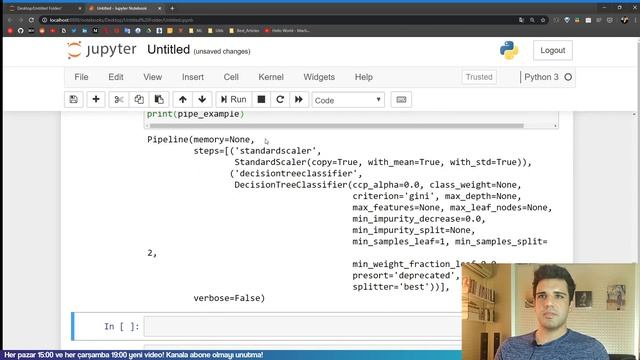The height and width of the screenshot is (360, 640).
Task: Click the Jupyter logo
Action: (102, 50)
